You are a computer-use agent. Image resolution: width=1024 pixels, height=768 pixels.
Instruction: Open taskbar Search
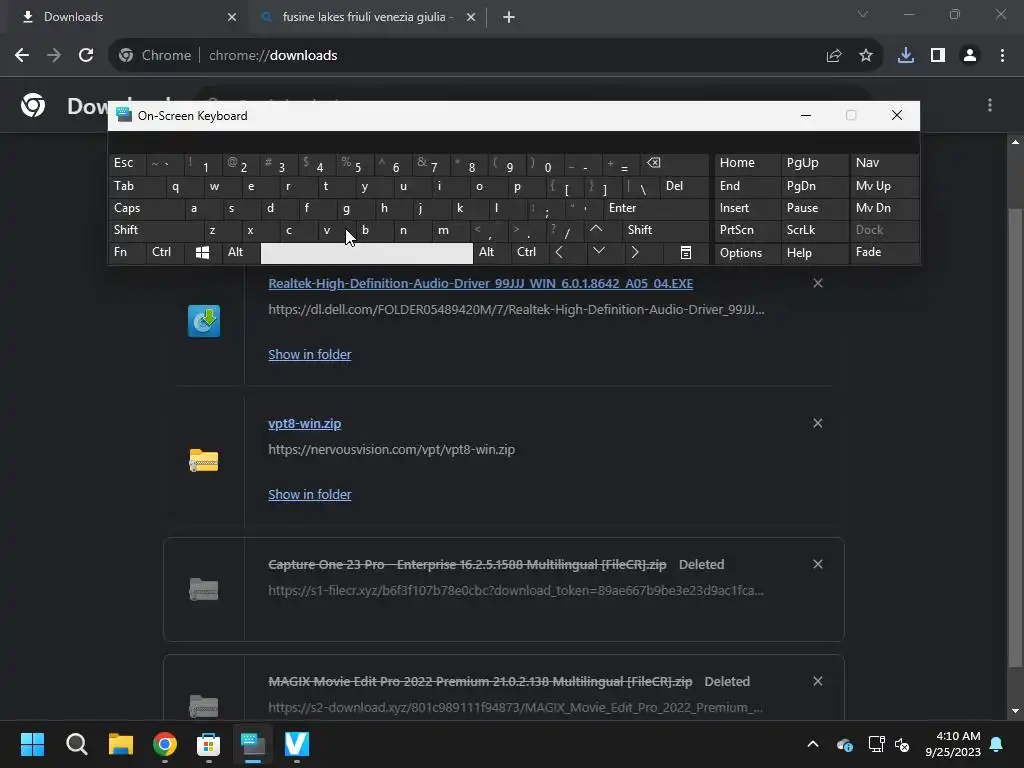click(76, 744)
